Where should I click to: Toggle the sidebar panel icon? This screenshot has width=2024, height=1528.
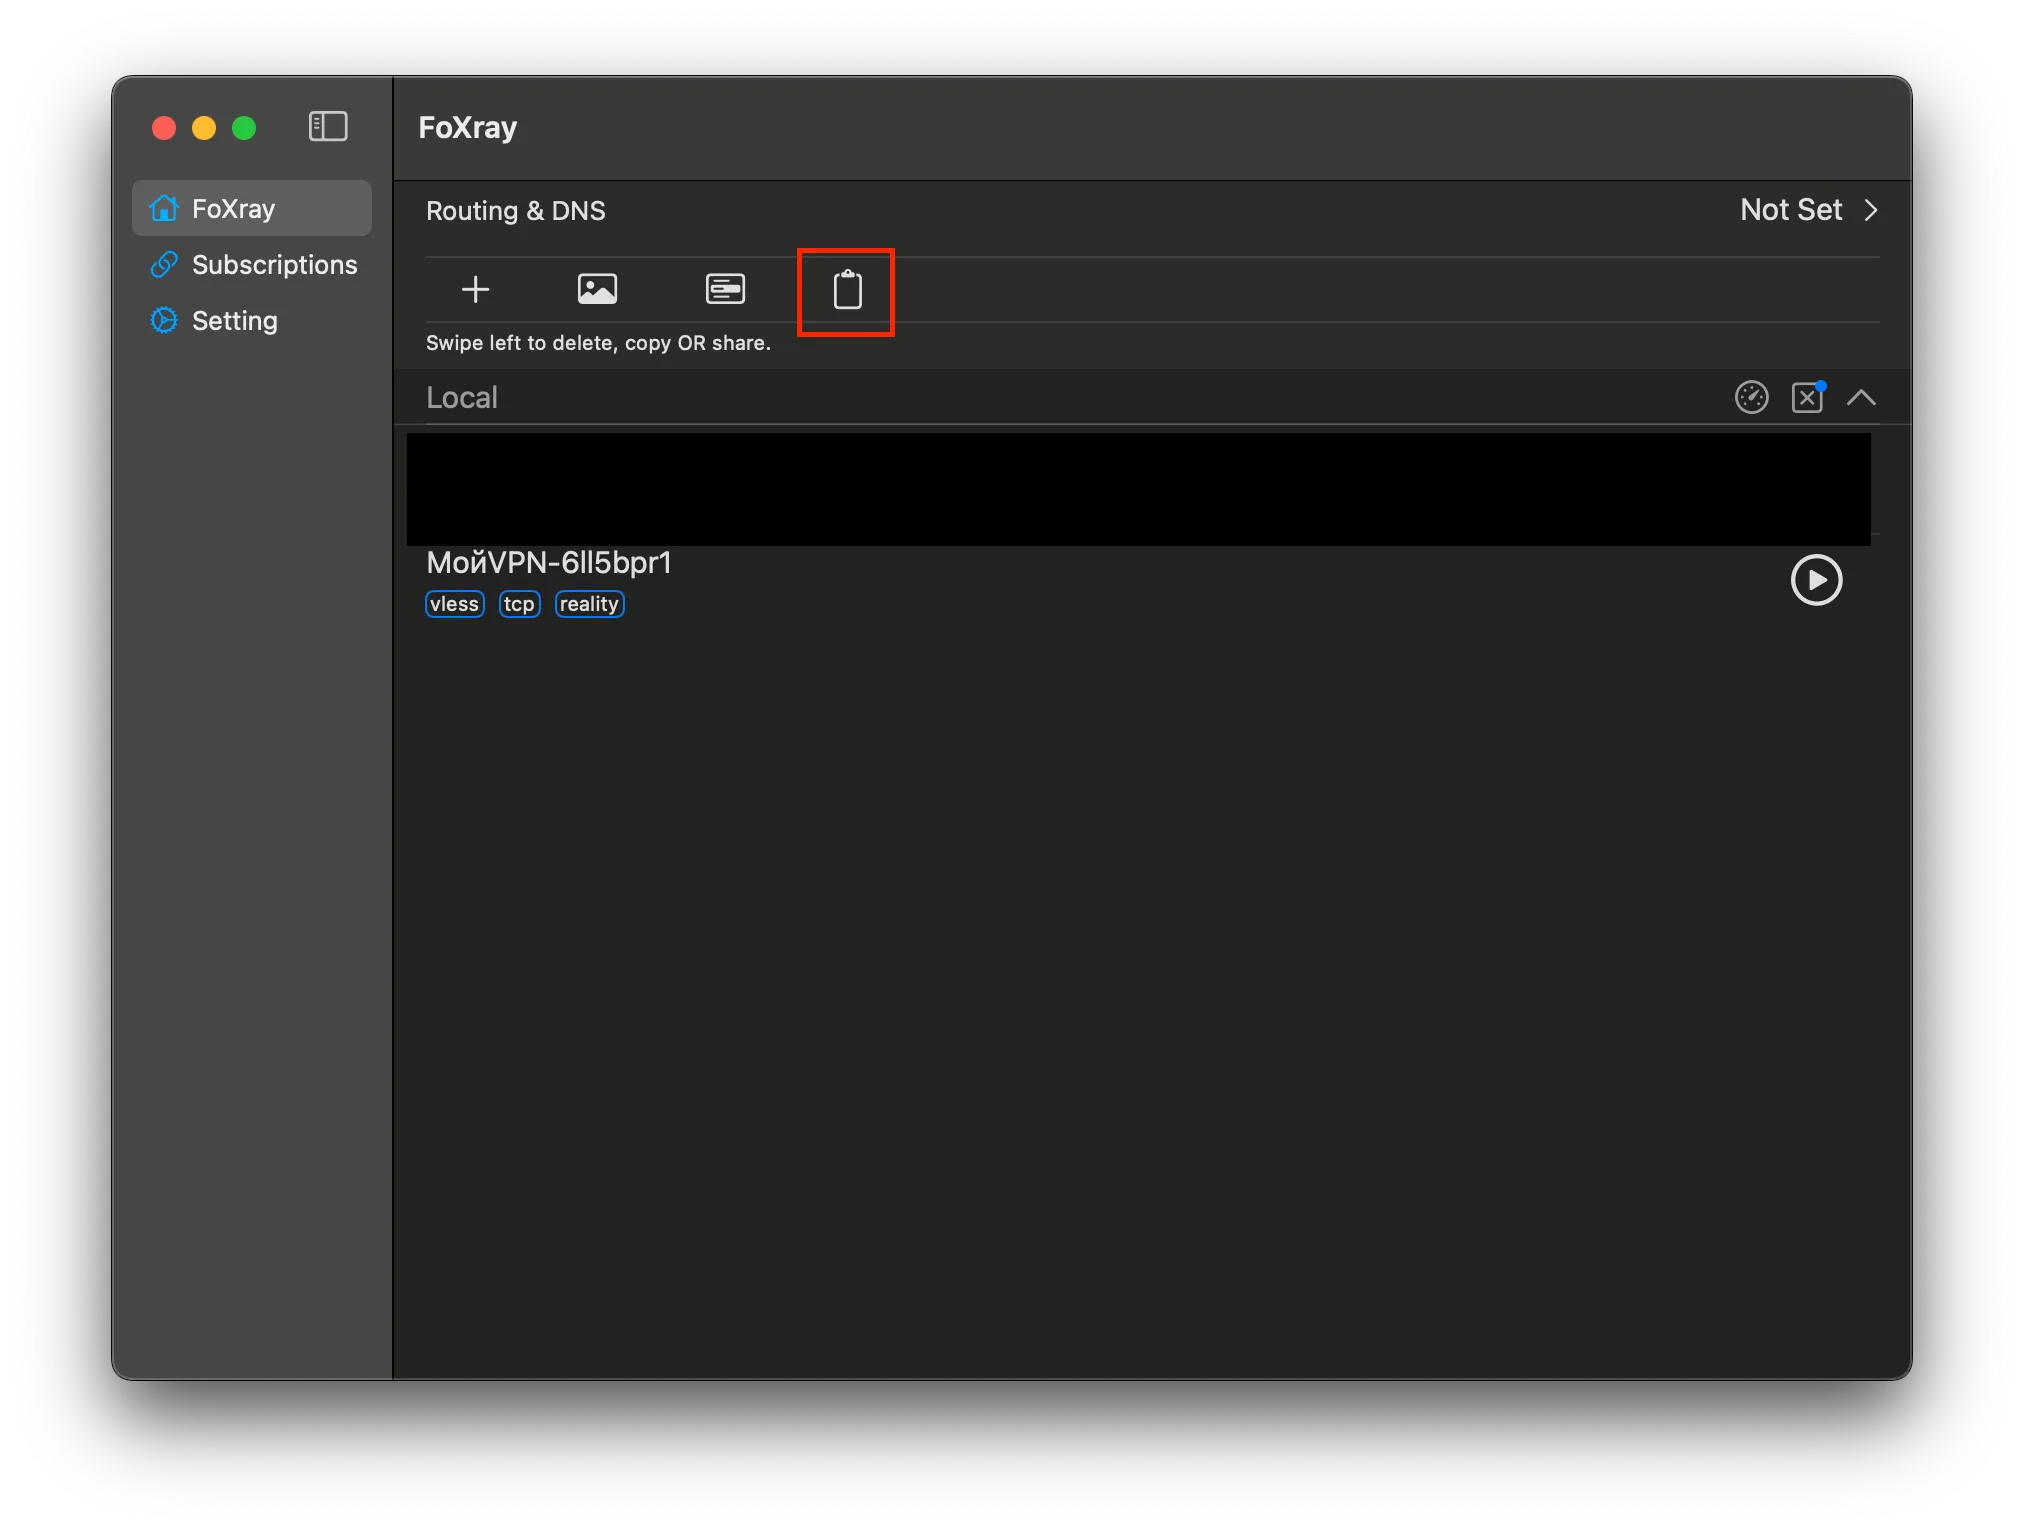pos(328,127)
